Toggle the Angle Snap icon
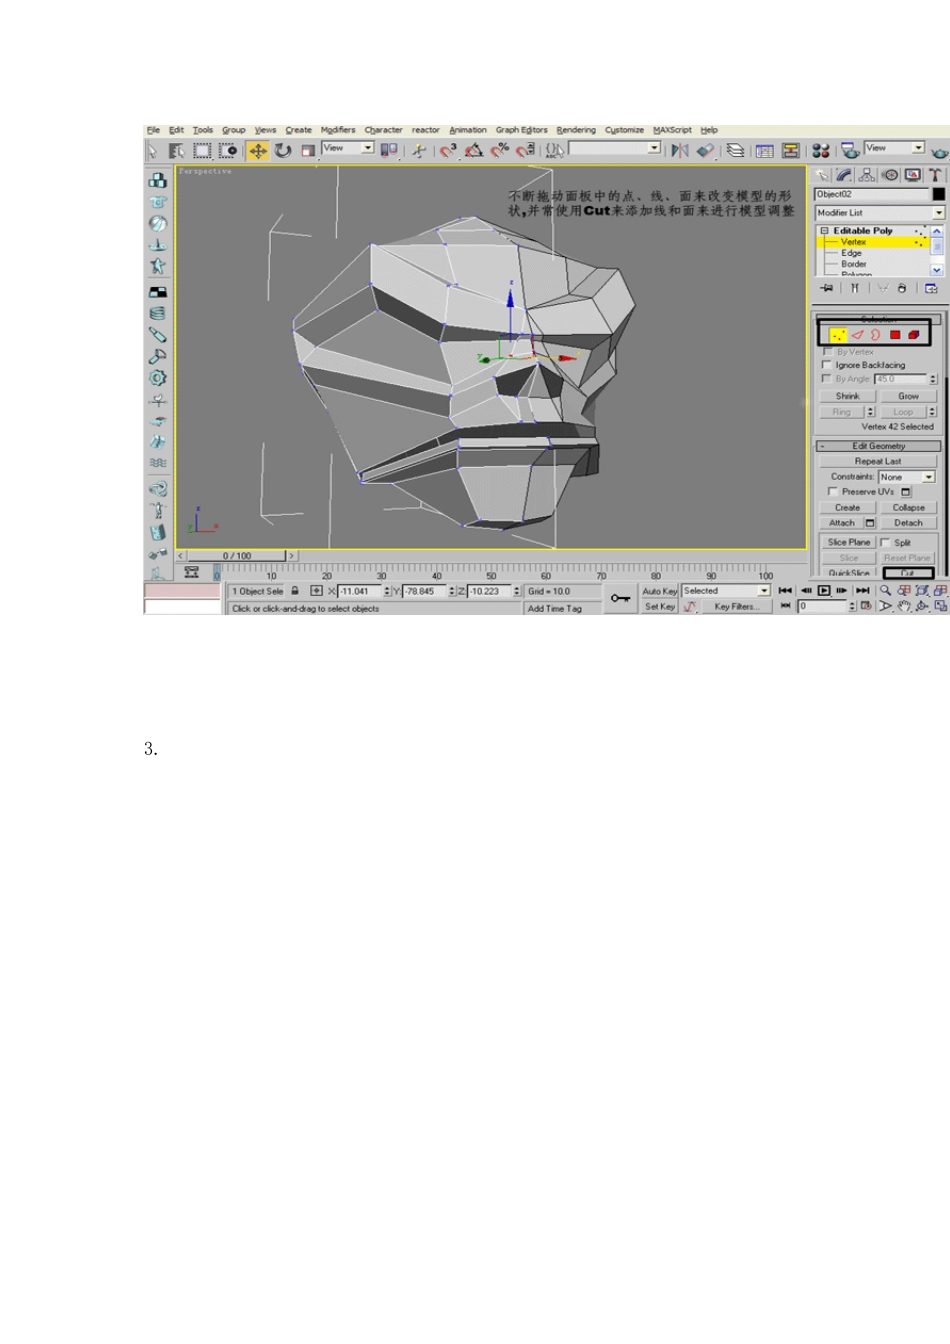 pyautogui.click(x=474, y=150)
